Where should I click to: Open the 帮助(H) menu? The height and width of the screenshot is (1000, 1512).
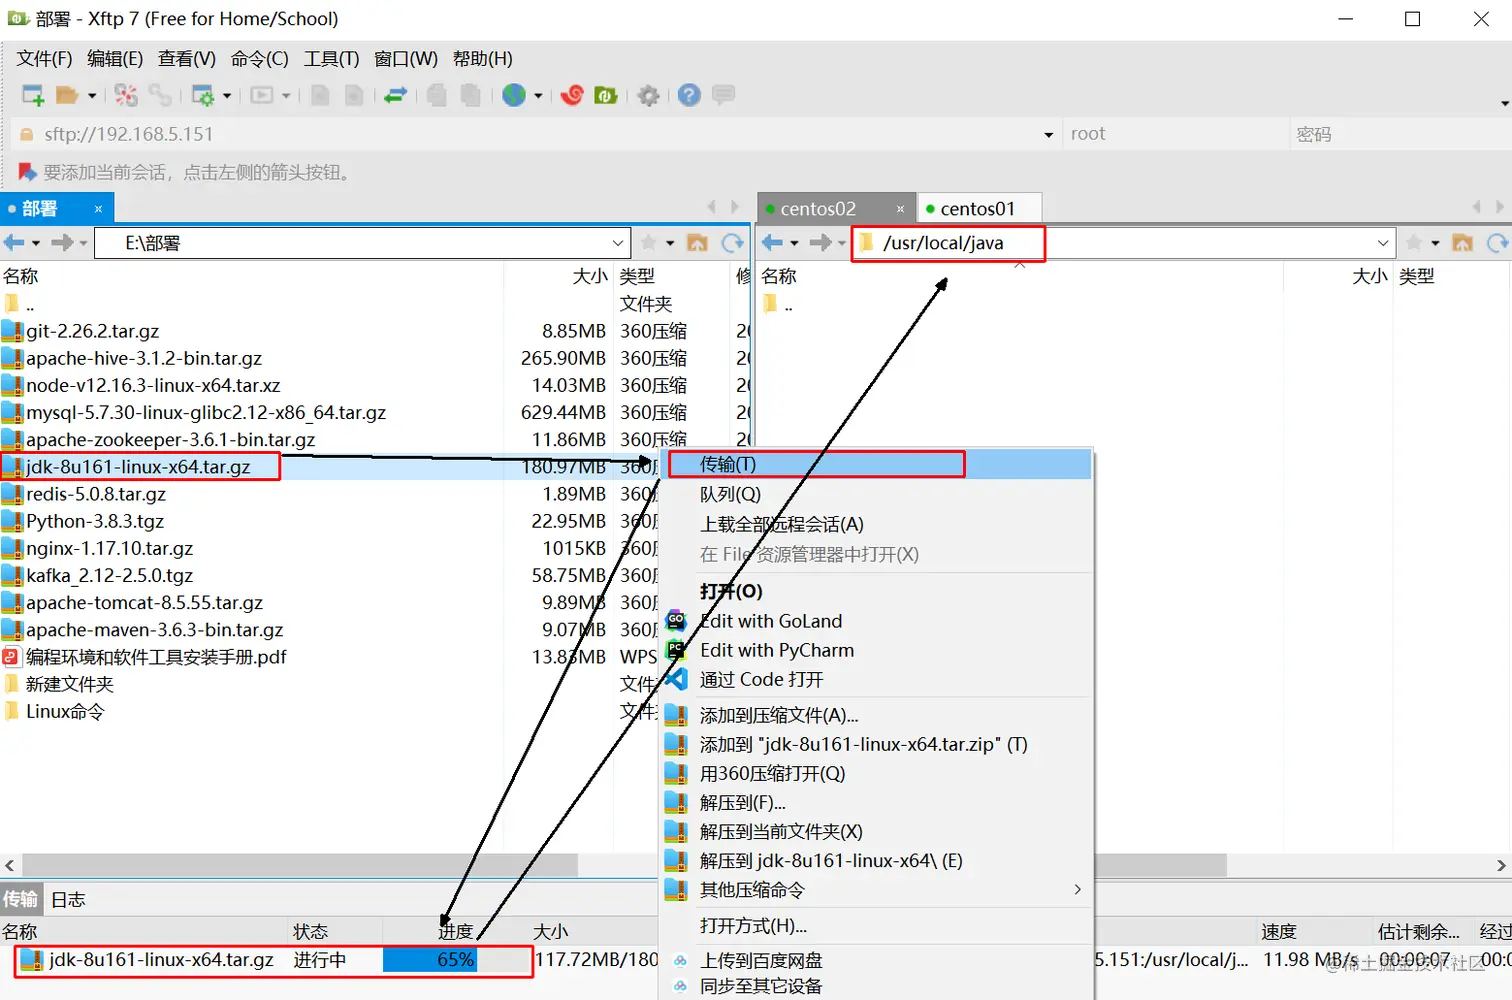click(483, 59)
